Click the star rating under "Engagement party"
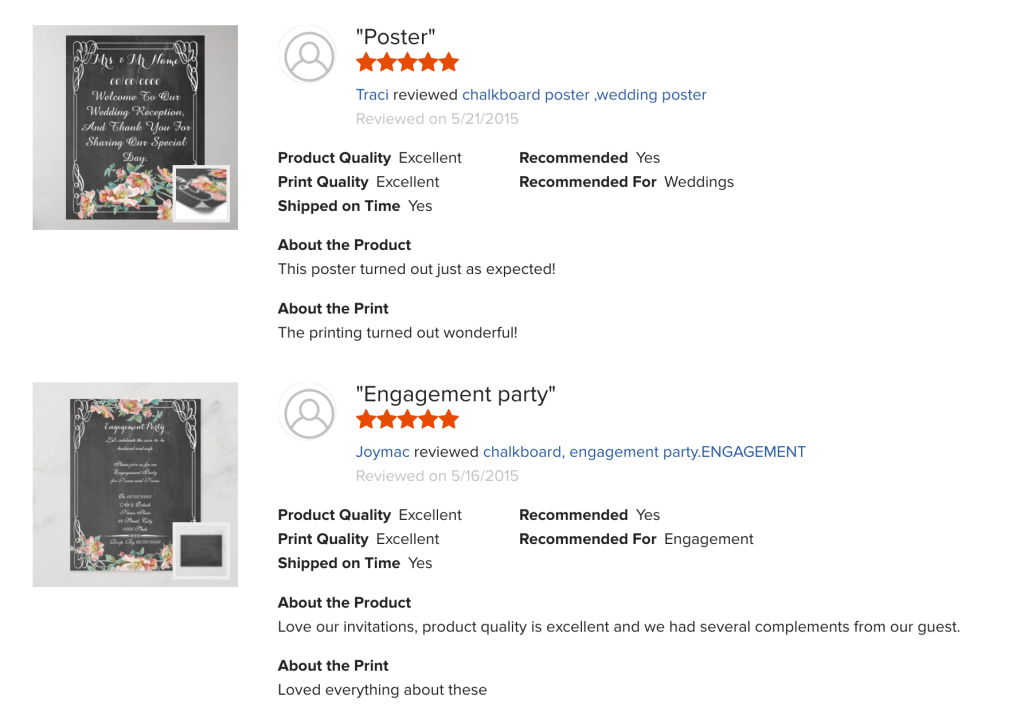Screen dimensions: 1024x720 click(407, 420)
